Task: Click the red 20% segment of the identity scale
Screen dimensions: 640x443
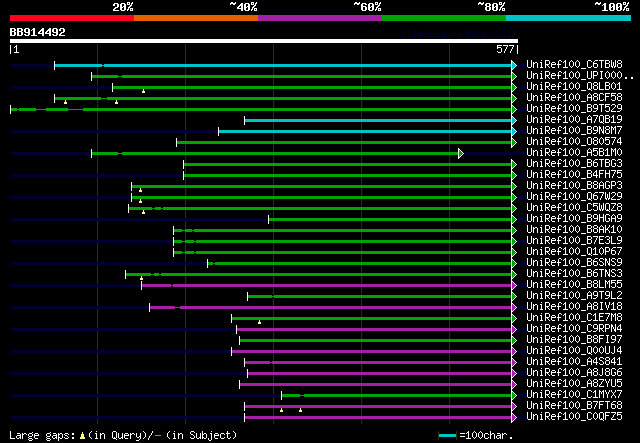Action: pos(72,18)
